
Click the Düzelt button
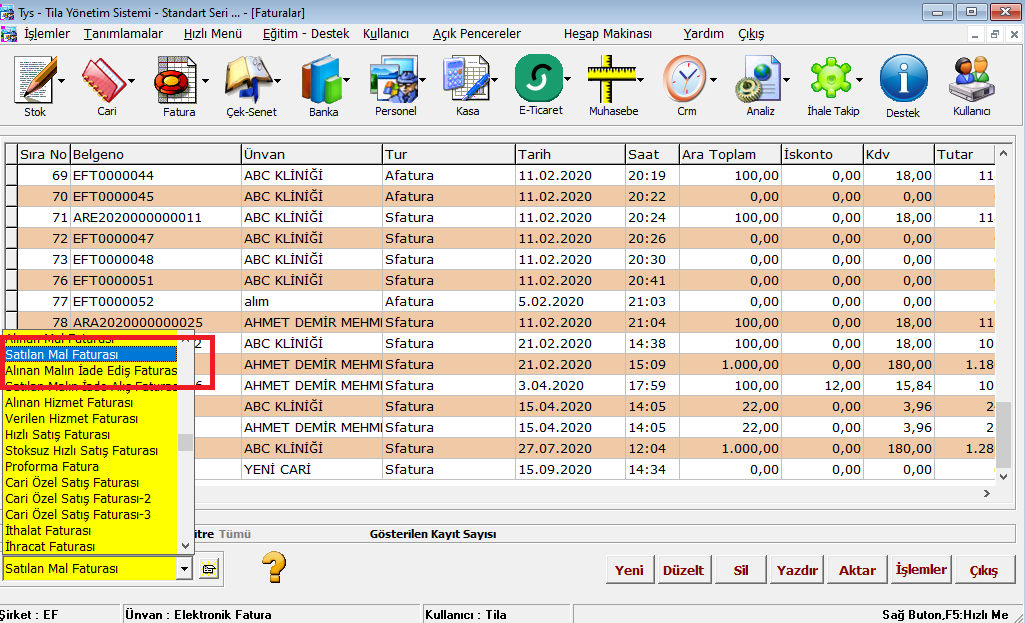click(x=683, y=570)
